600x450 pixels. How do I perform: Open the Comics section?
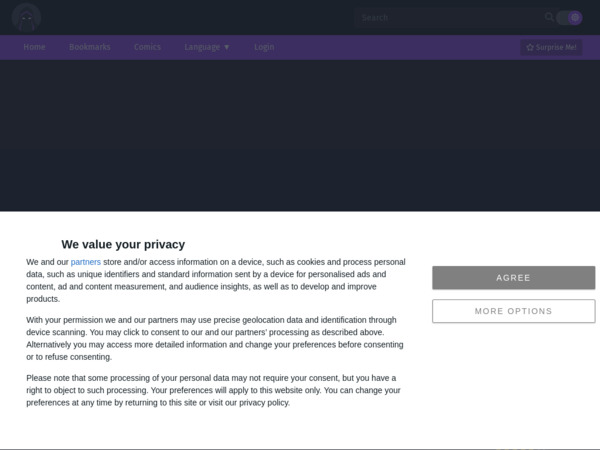pyautogui.click(x=147, y=47)
